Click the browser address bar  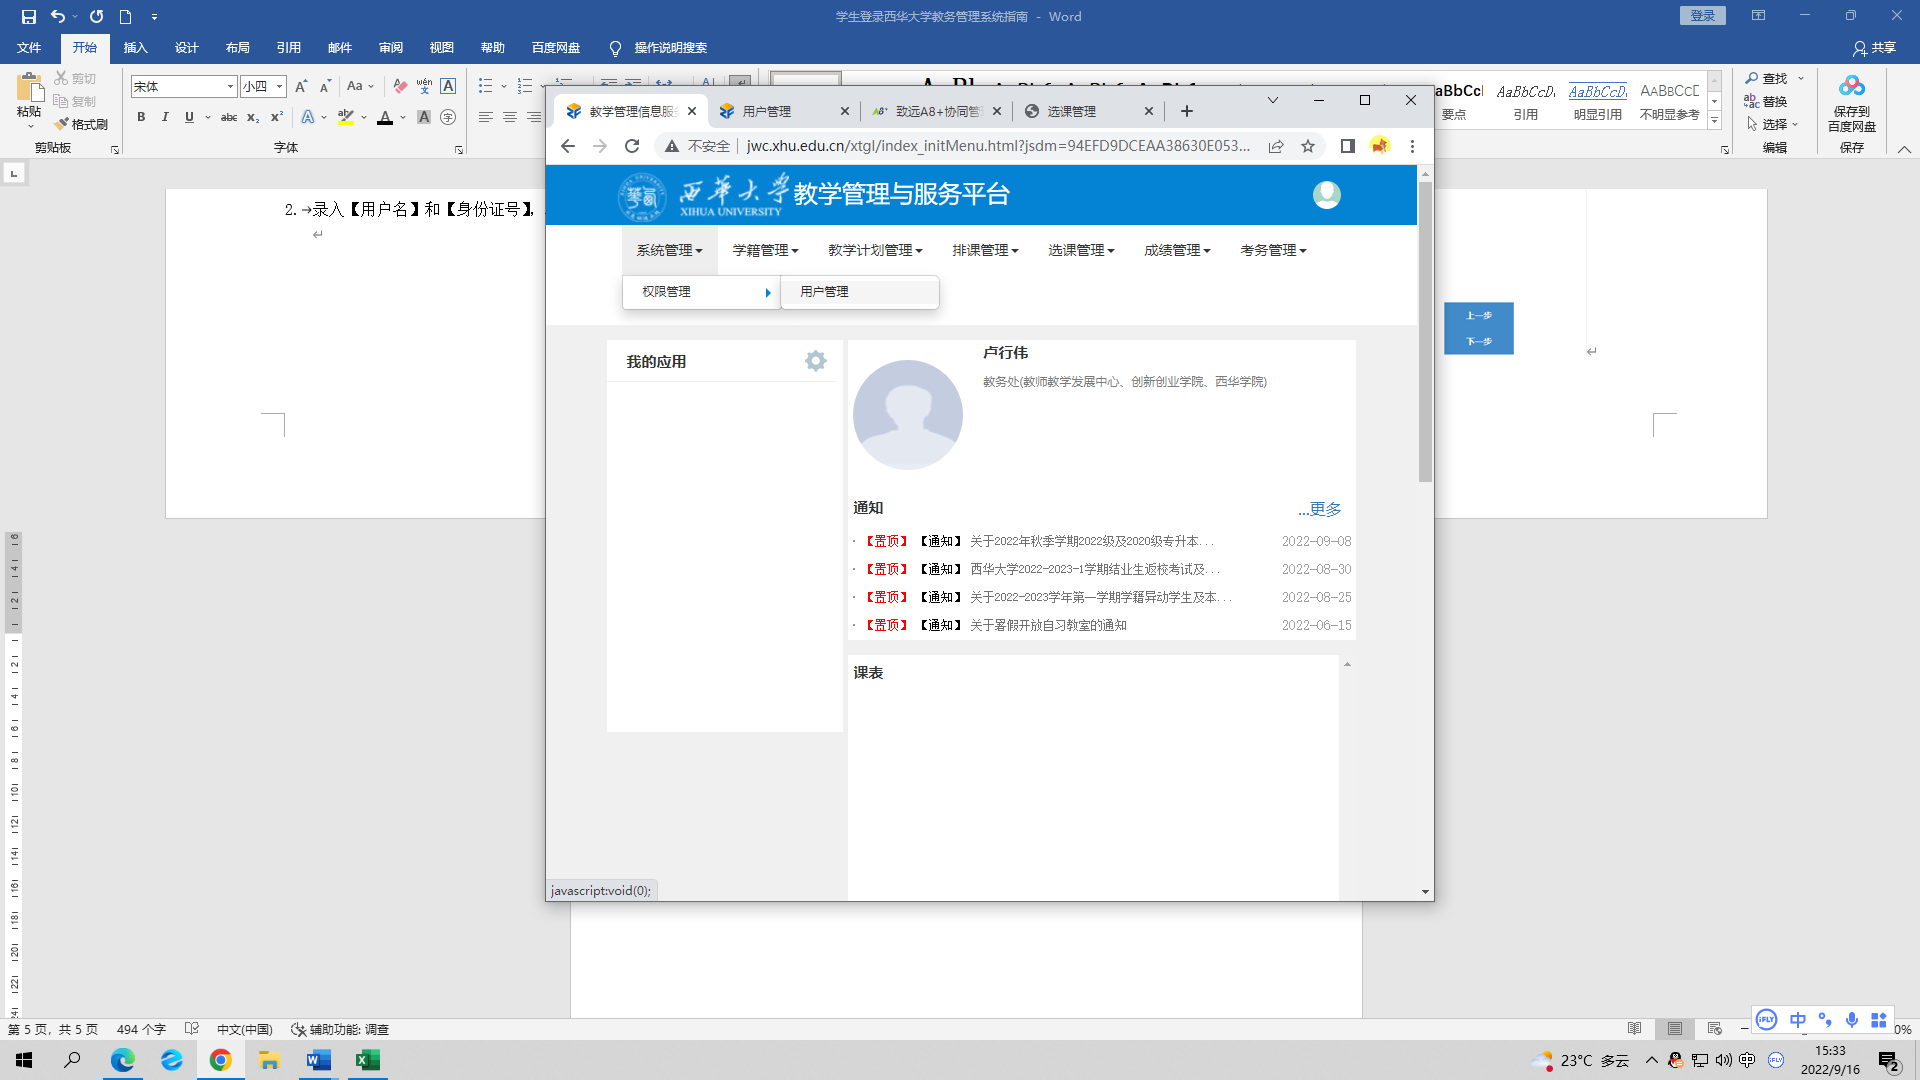pos(997,146)
